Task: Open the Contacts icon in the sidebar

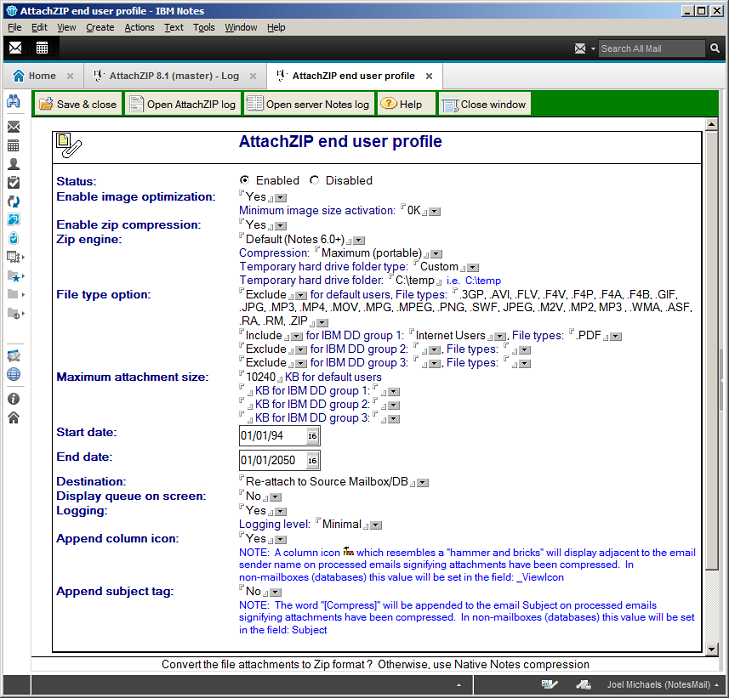Action: (x=14, y=164)
